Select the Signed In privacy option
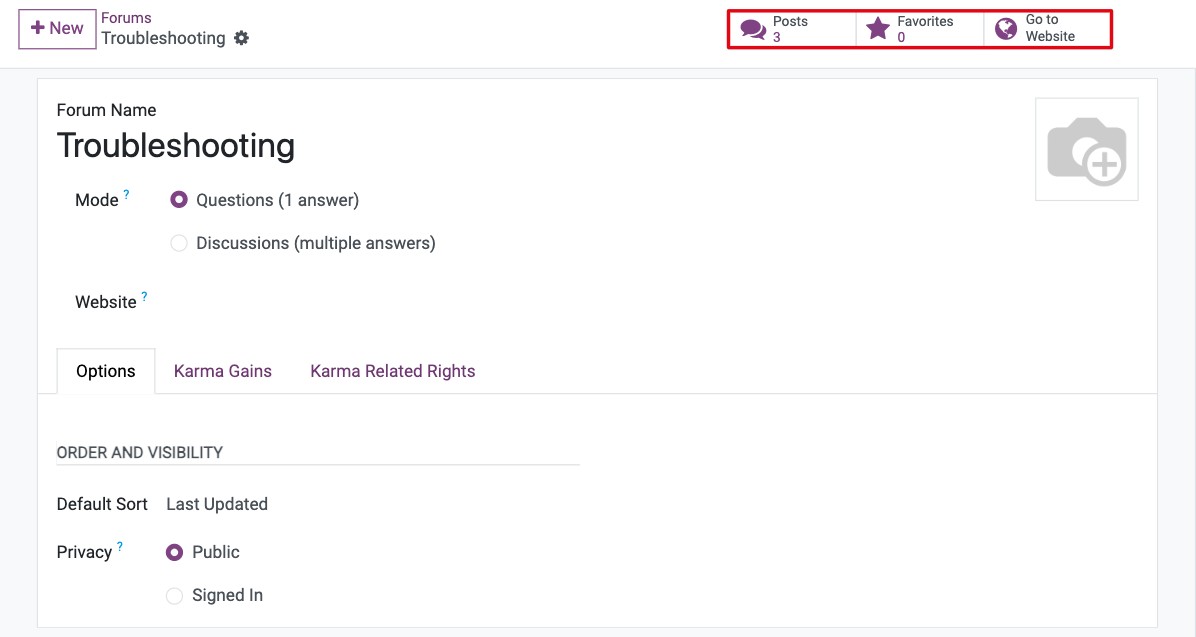Screen dimensions: 1196x637 (175, 596)
